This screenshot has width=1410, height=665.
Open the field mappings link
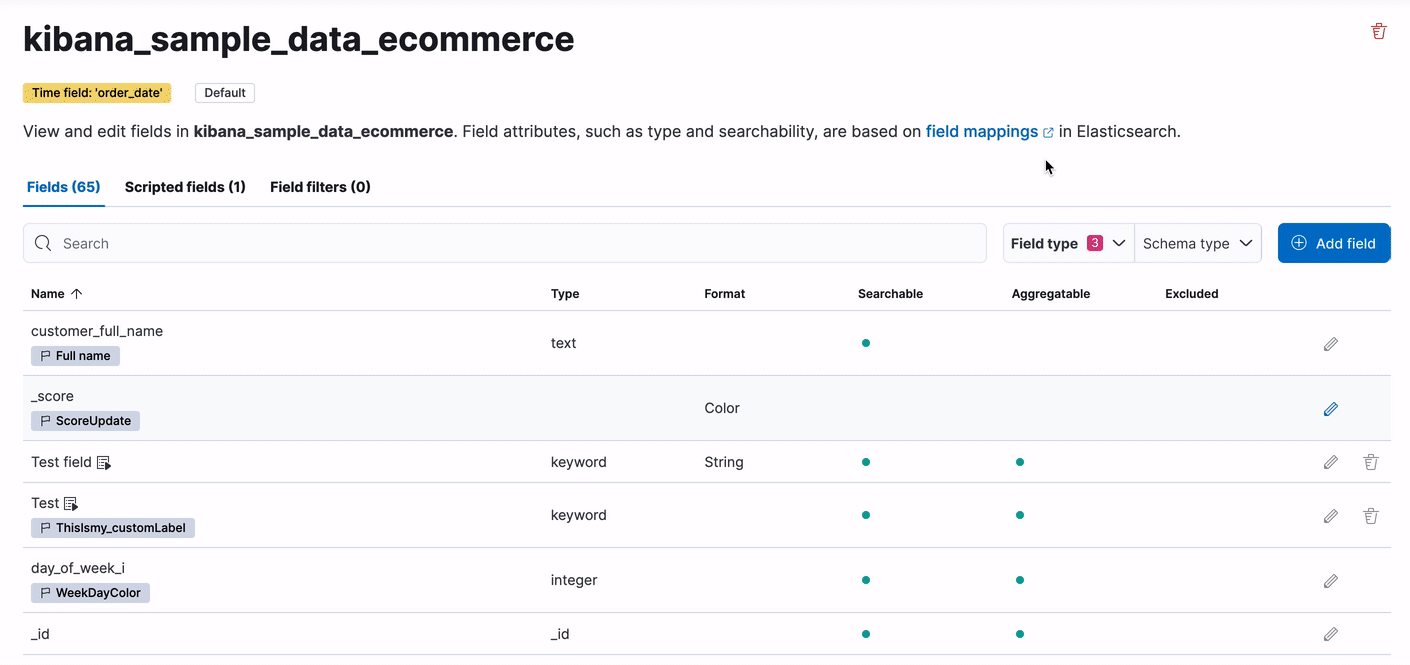pos(982,131)
